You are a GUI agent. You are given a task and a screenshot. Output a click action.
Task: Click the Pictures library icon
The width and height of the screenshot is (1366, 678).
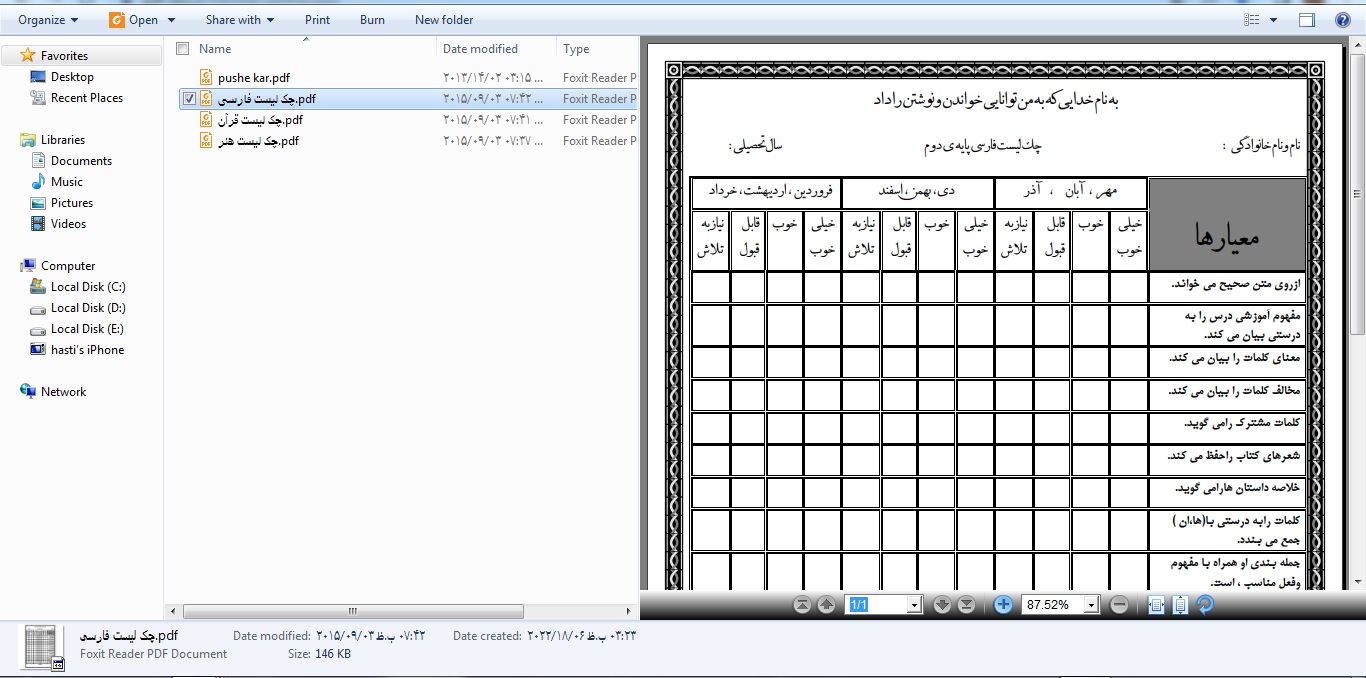pos(39,203)
